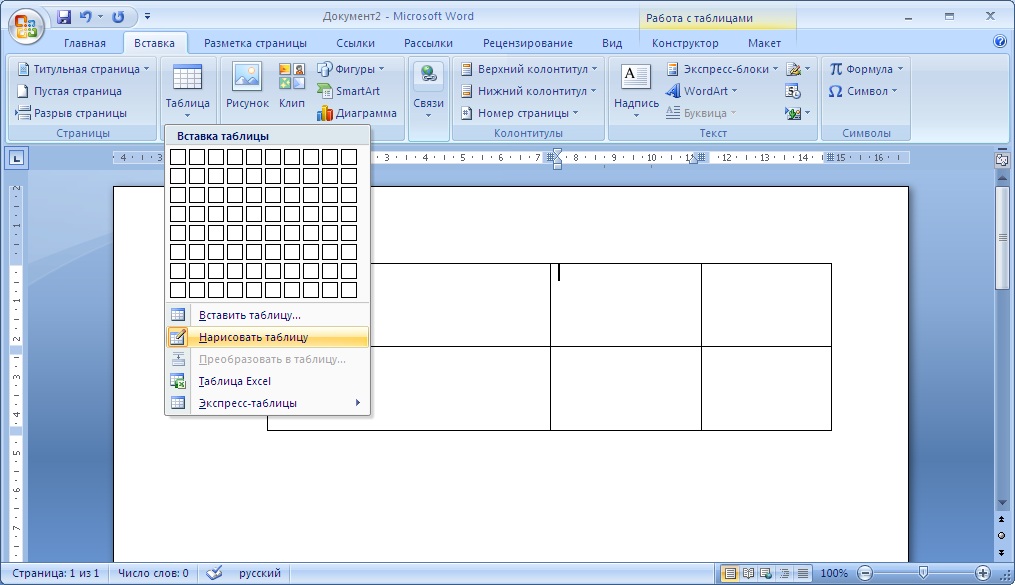Screen dimensions: 1015x585
Task: Insert a page break with Разрыв страницы
Action: point(71,113)
